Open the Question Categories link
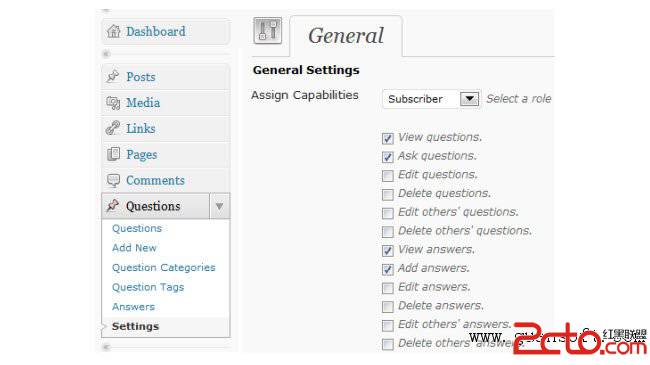 click(x=164, y=268)
